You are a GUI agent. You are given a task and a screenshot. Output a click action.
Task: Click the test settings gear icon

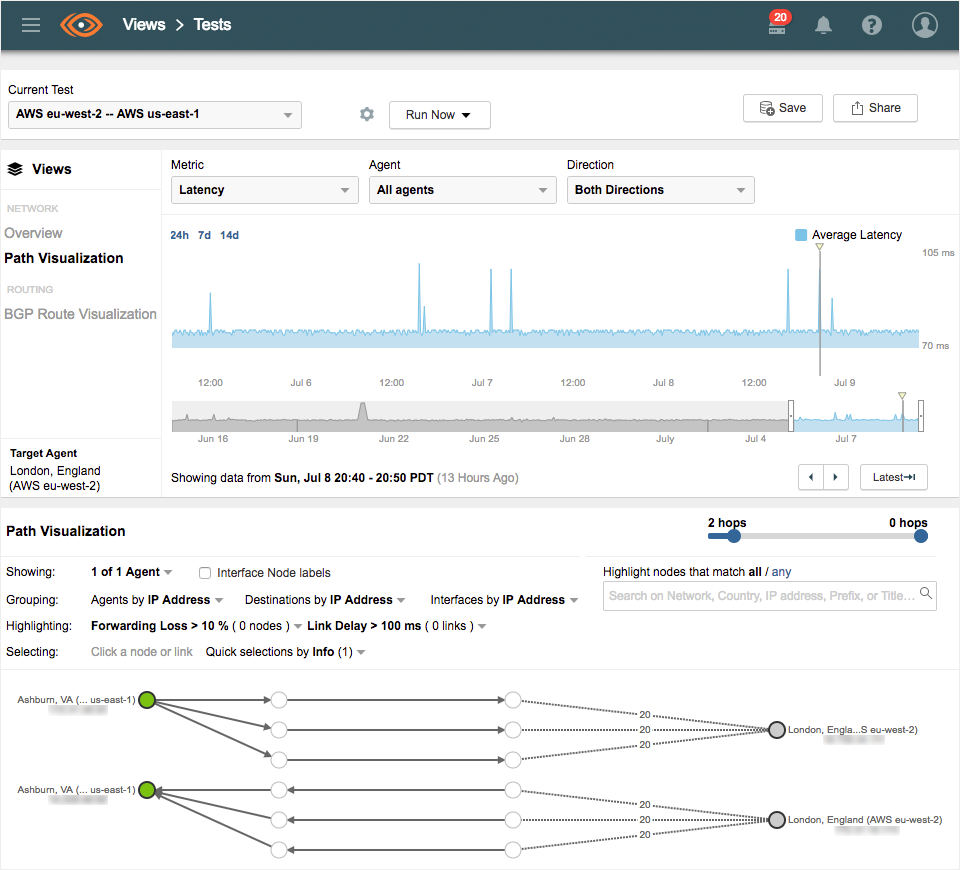point(367,115)
